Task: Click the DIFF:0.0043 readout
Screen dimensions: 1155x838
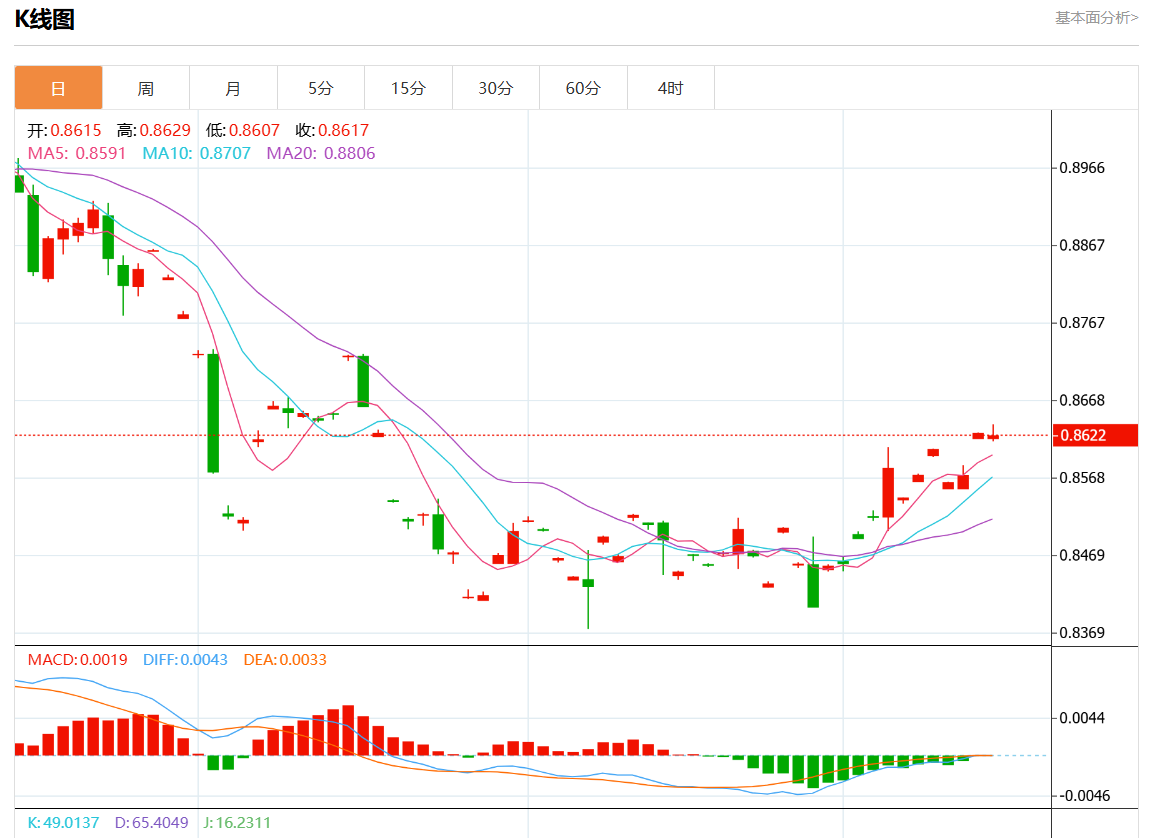Action: (x=186, y=660)
